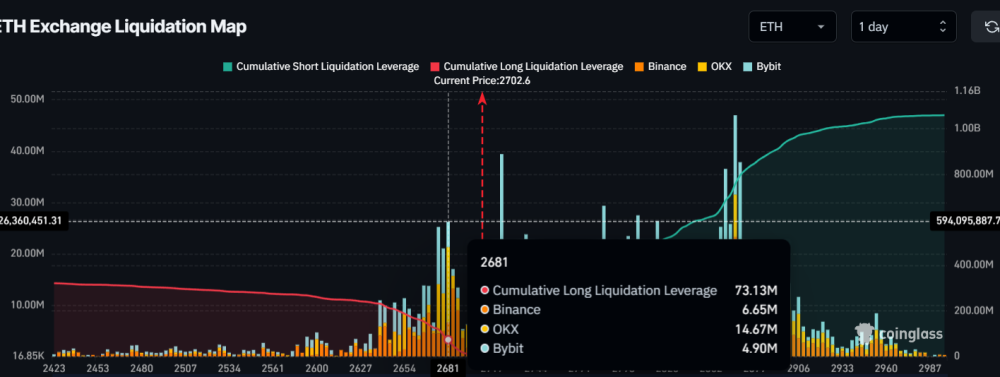Click the orange Binance legend swatch
Viewport: 1000px width, 377px height.
(640, 66)
